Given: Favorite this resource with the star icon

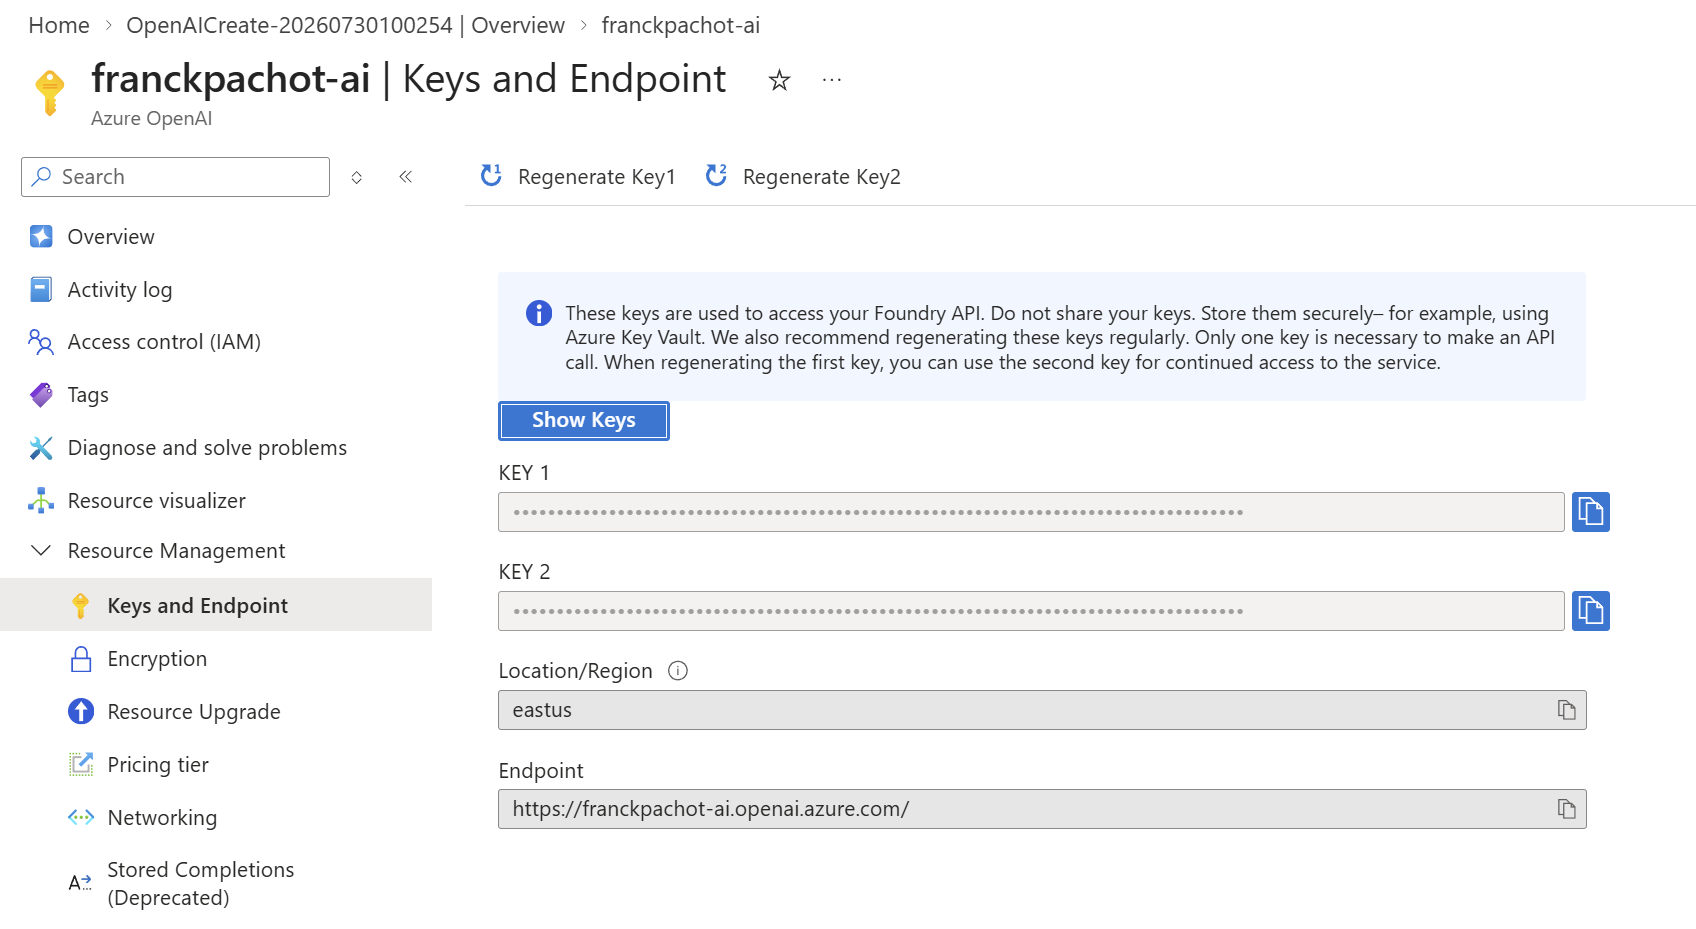Looking at the screenshot, I should point(779,81).
